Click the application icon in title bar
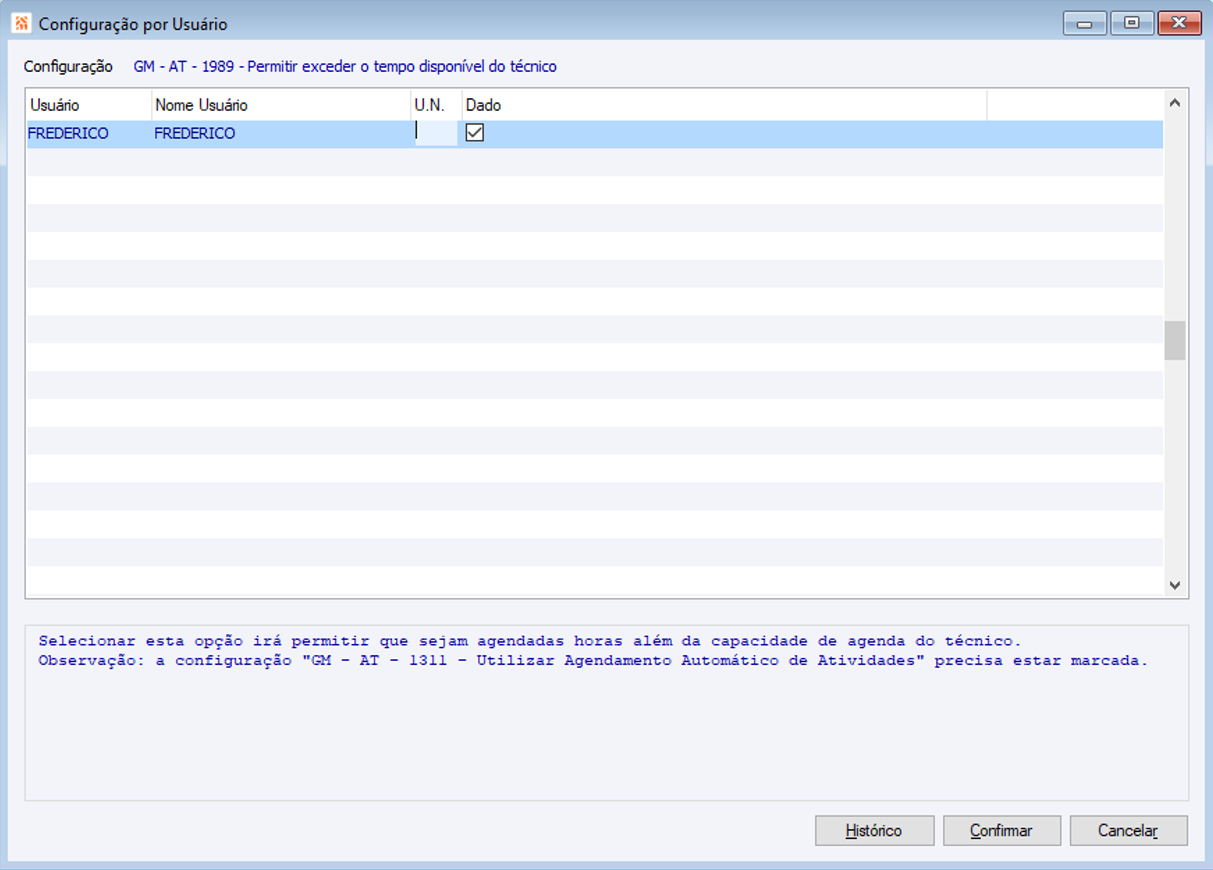The image size is (1213, 870). (x=21, y=23)
